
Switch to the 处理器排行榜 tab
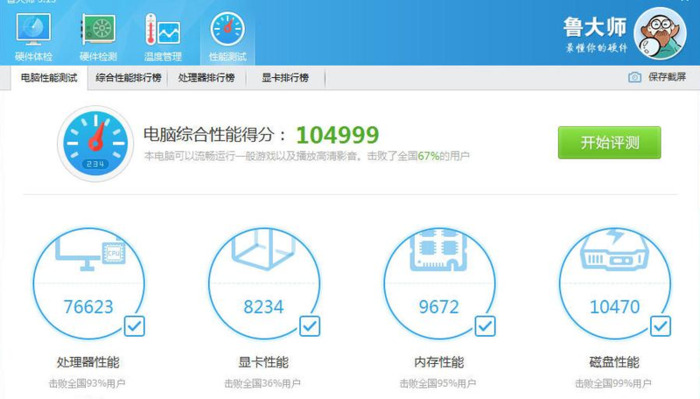206,78
